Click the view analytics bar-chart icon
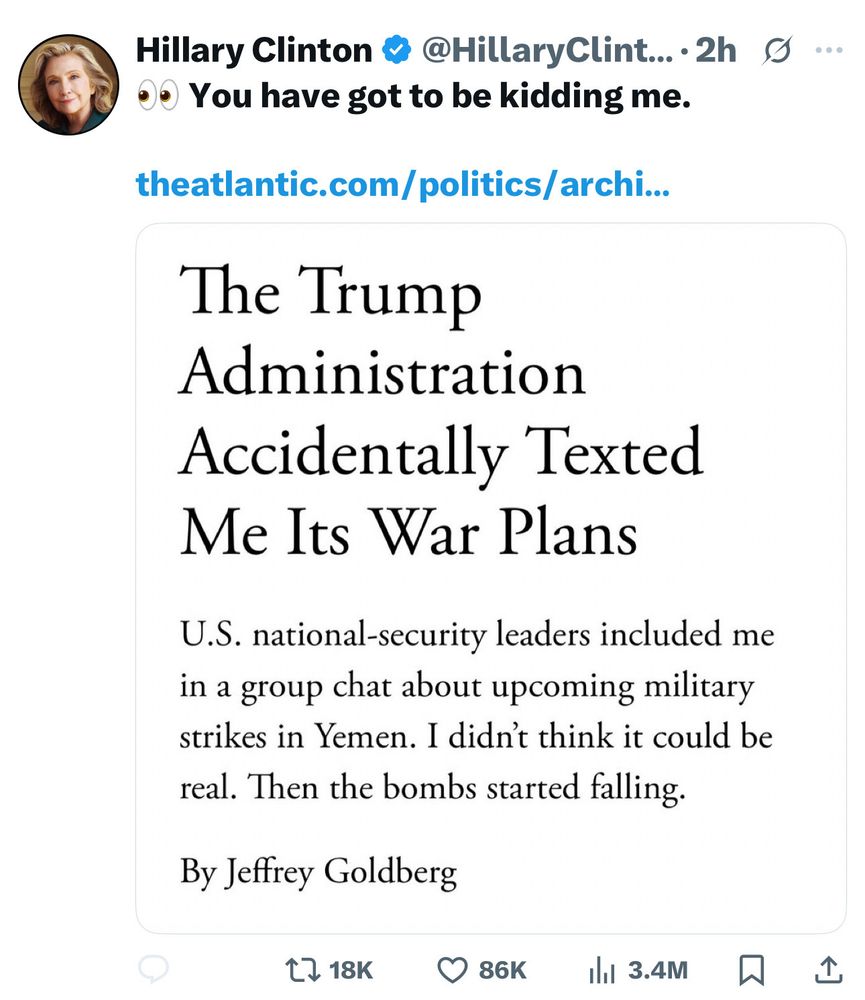 coord(602,968)
